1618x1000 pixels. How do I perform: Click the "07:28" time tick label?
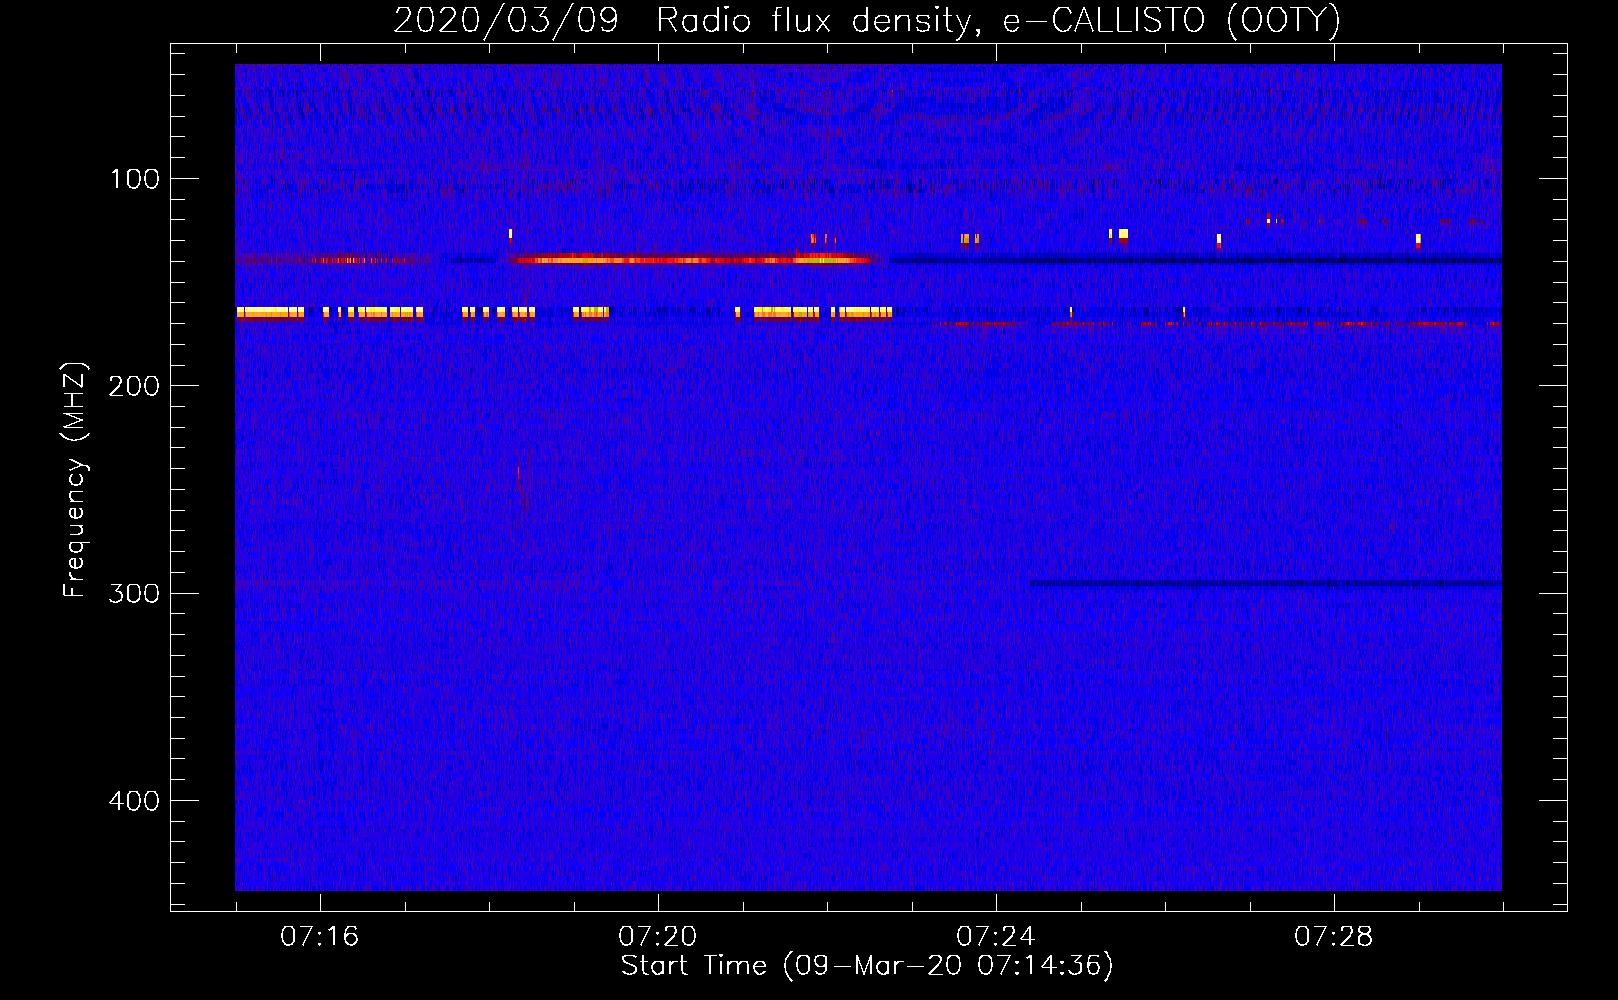1333,937
